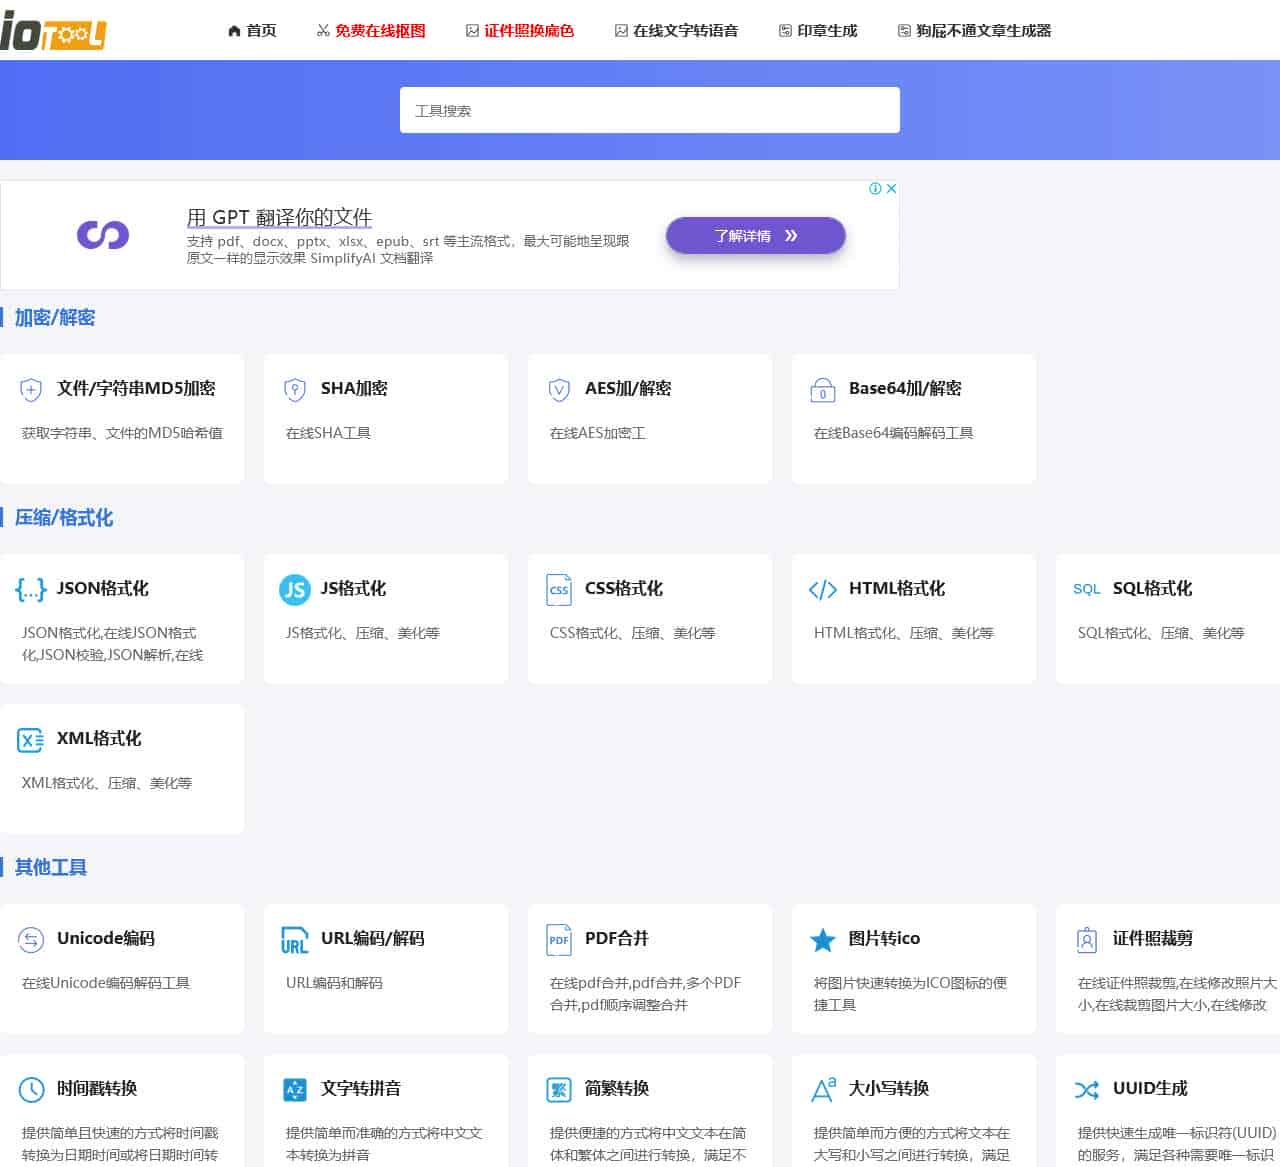
Task: Click the Base64 lock icon
Action: tap(823, 390)
